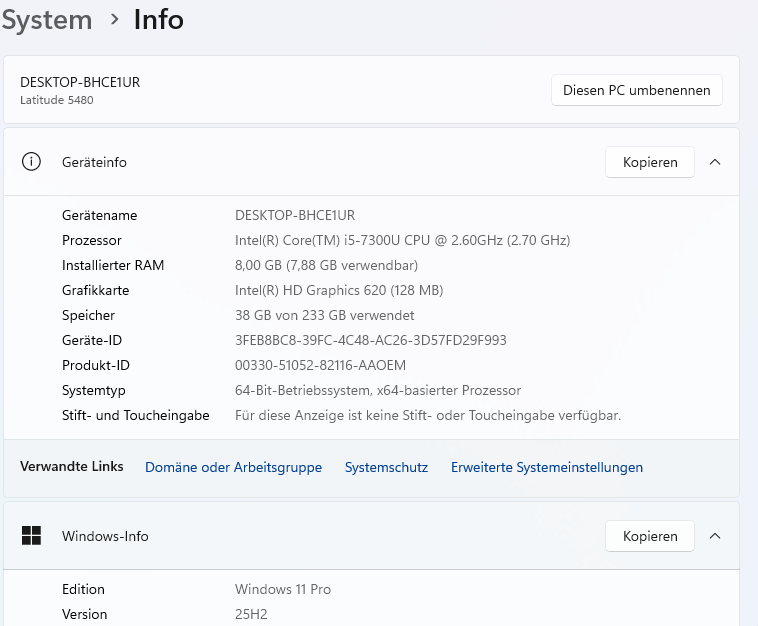Click the Installierter RAM label

point(113,265)
